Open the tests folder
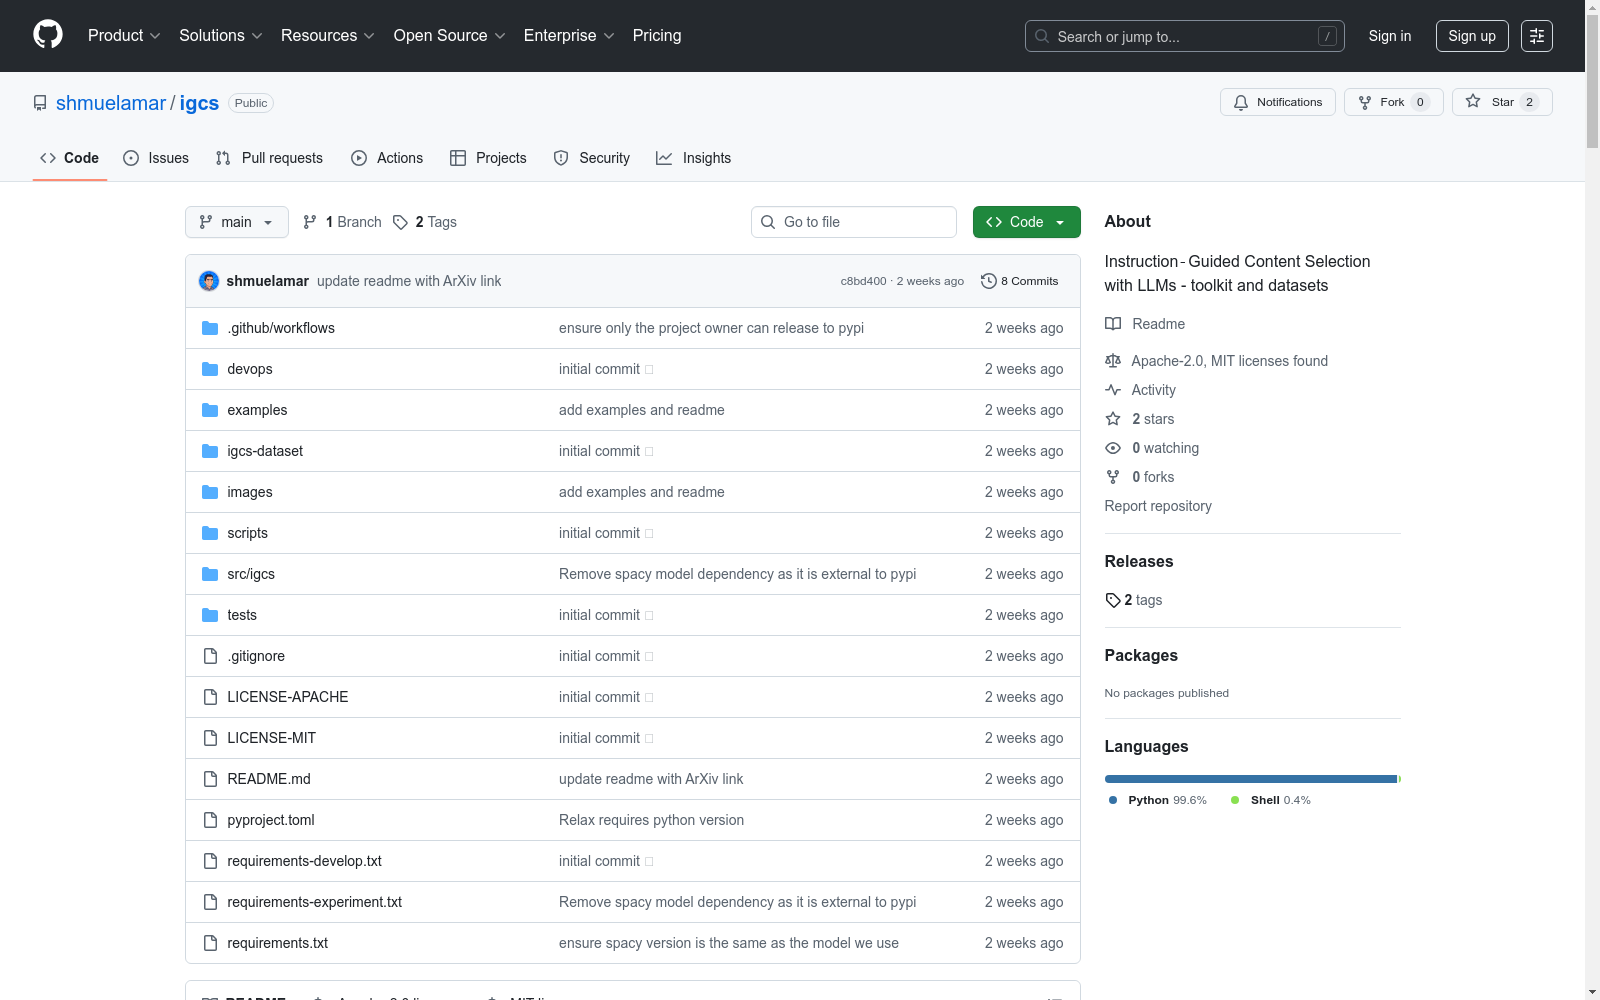The width and height of the screenshot is (1600, 1000). coord(242,615)
